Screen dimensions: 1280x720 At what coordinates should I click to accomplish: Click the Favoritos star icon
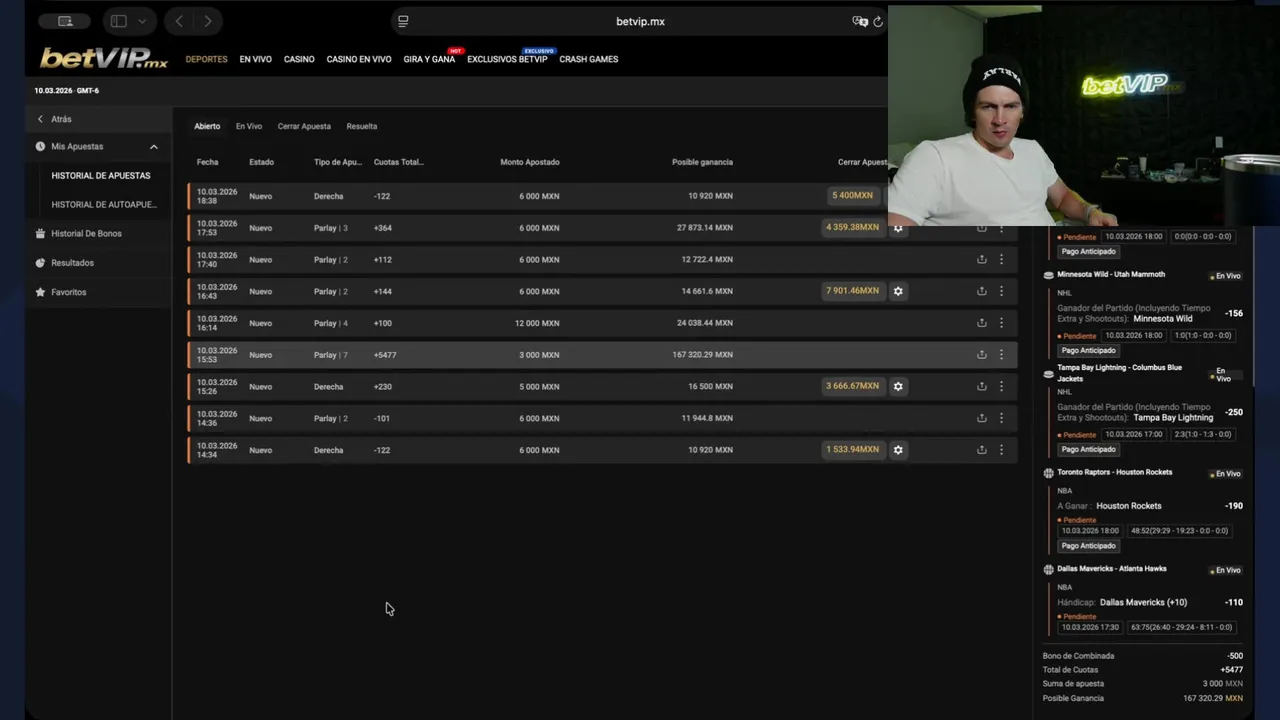(x=40, y=292)
